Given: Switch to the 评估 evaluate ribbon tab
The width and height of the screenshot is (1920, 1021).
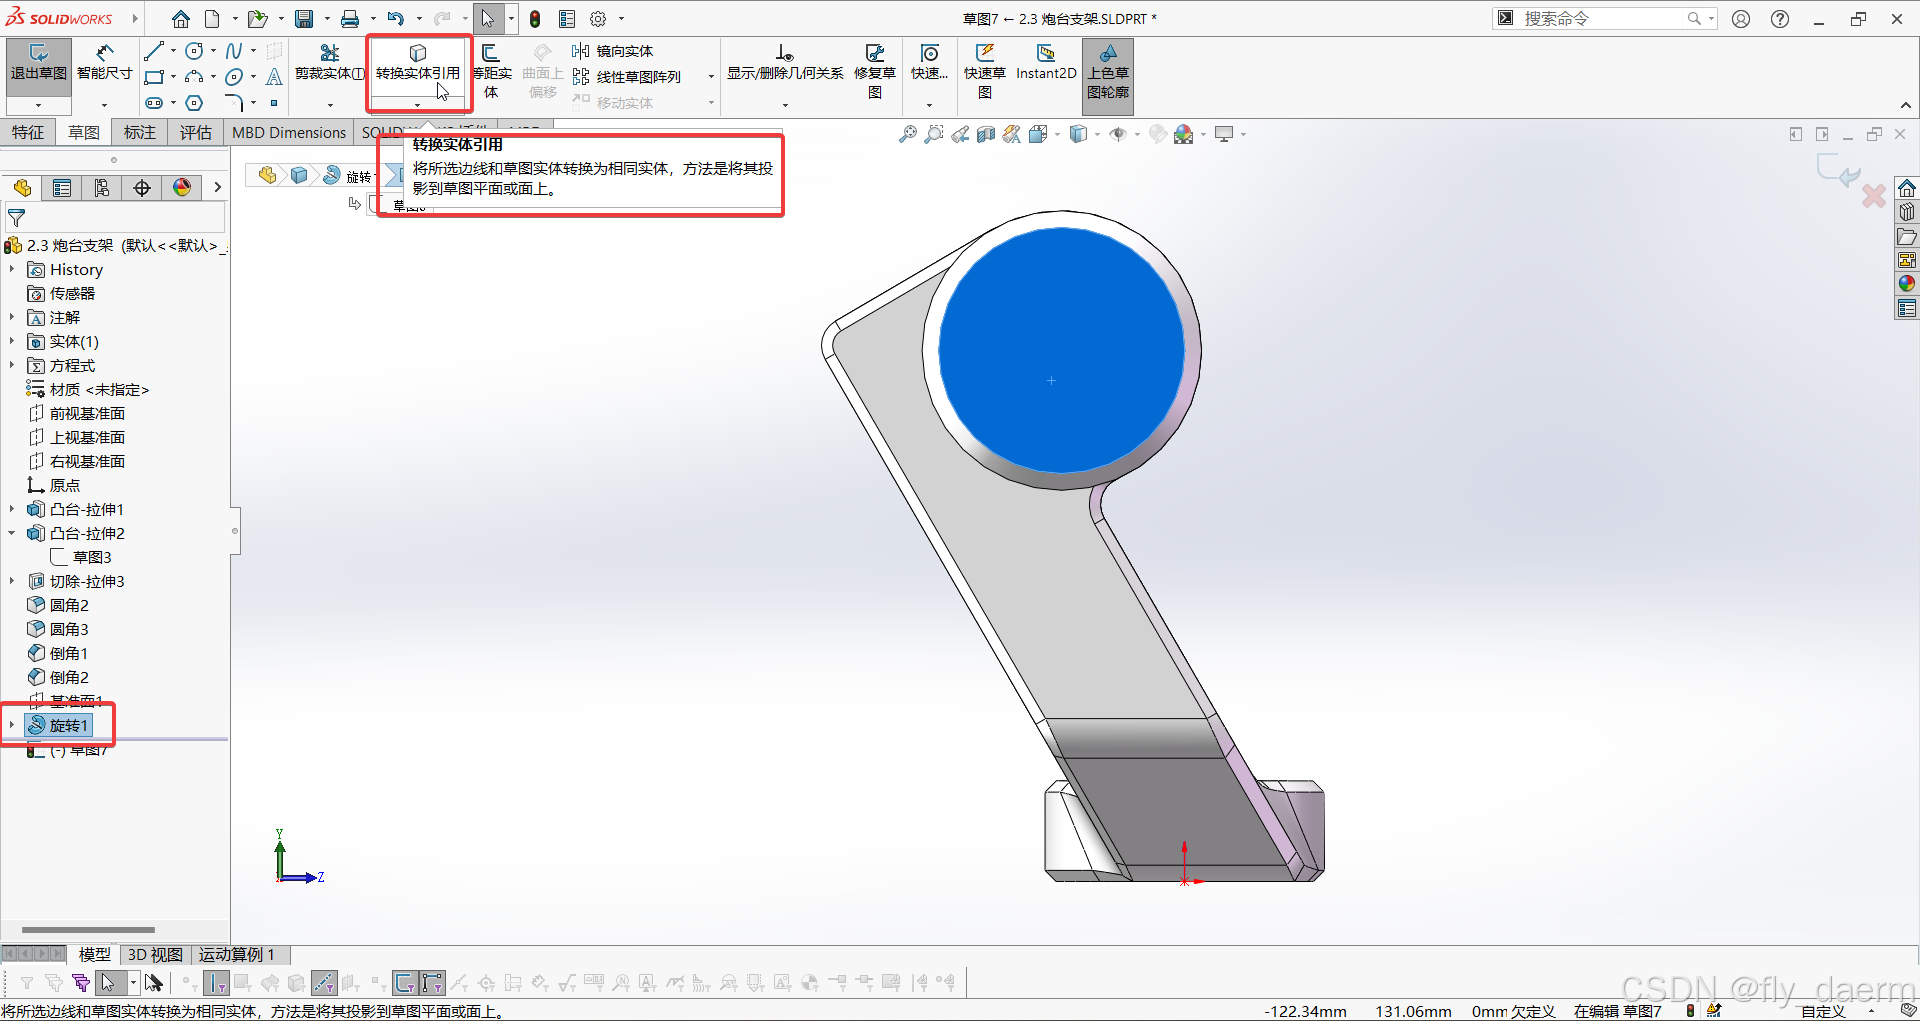Looking at the screenshot, I should pyautogui.click(x=196, y=132).
